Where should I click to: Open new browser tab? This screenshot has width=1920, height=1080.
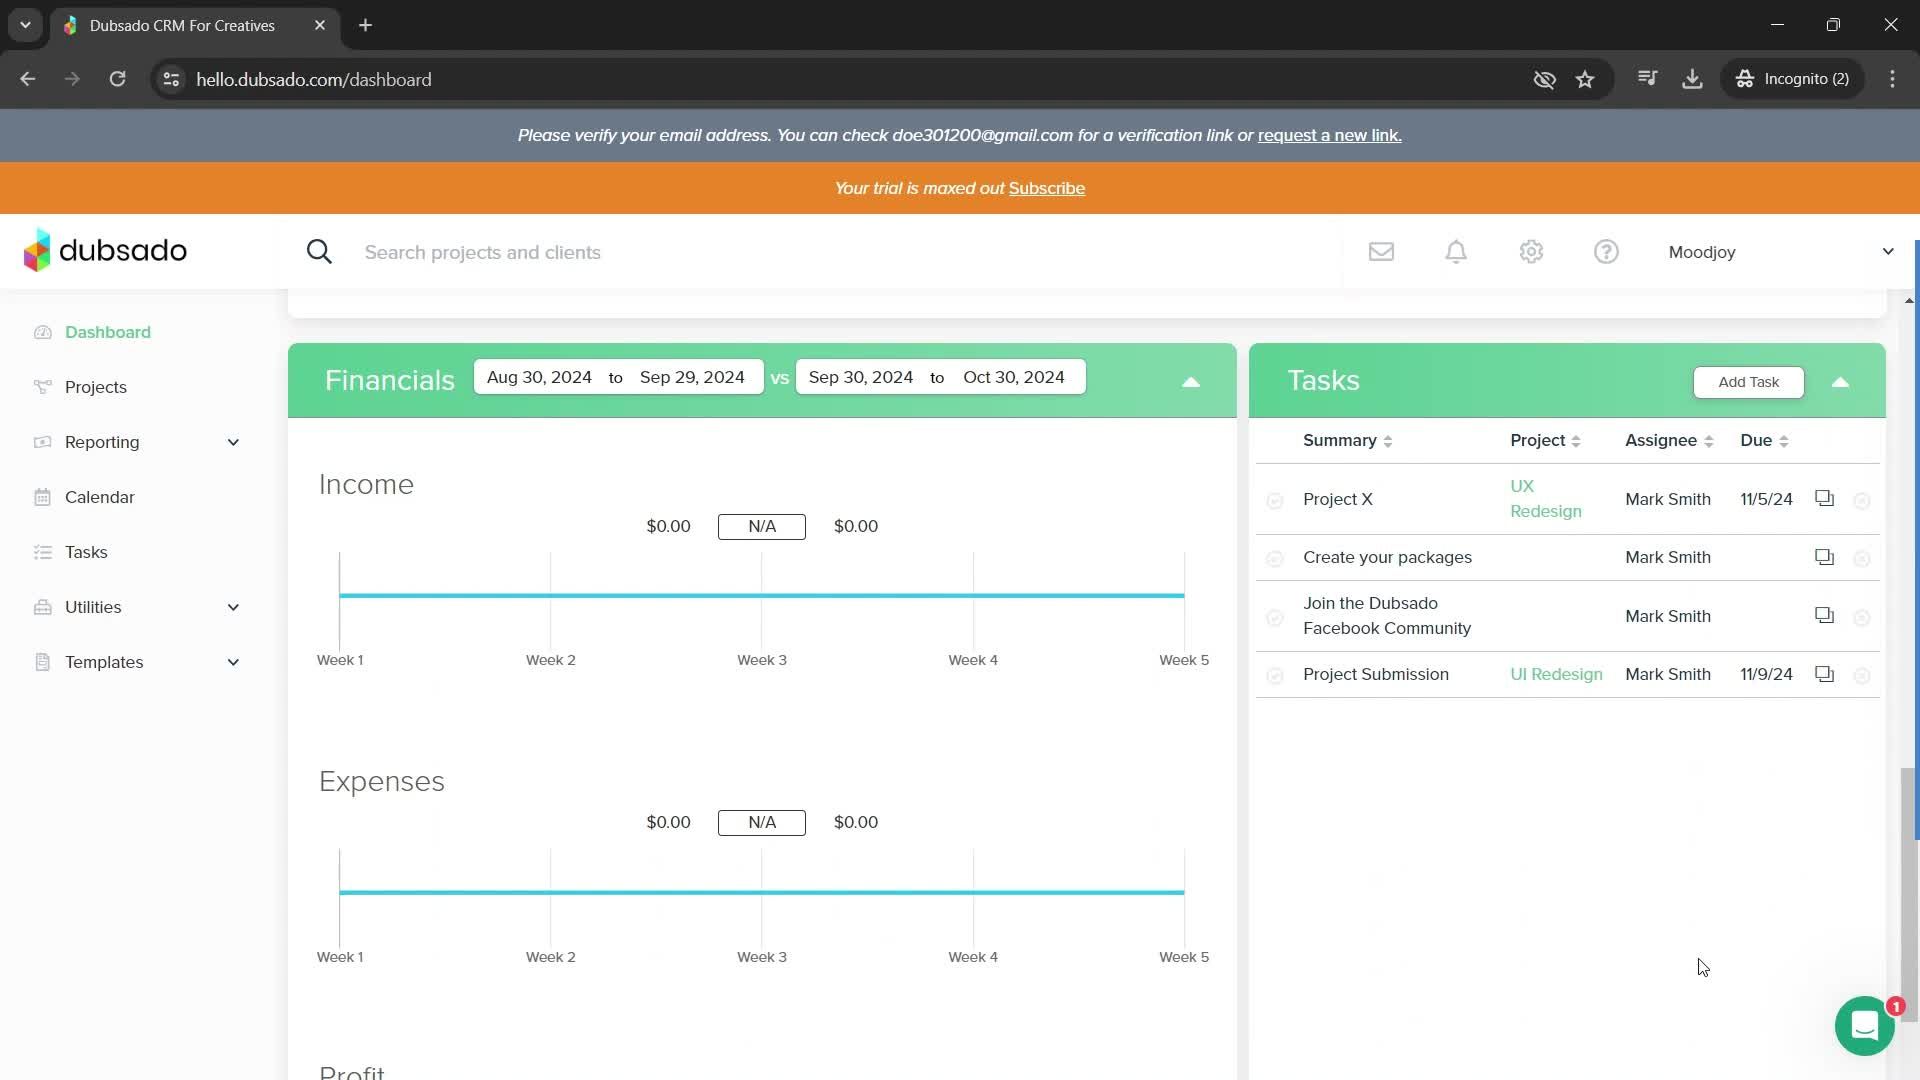point(366,25)
